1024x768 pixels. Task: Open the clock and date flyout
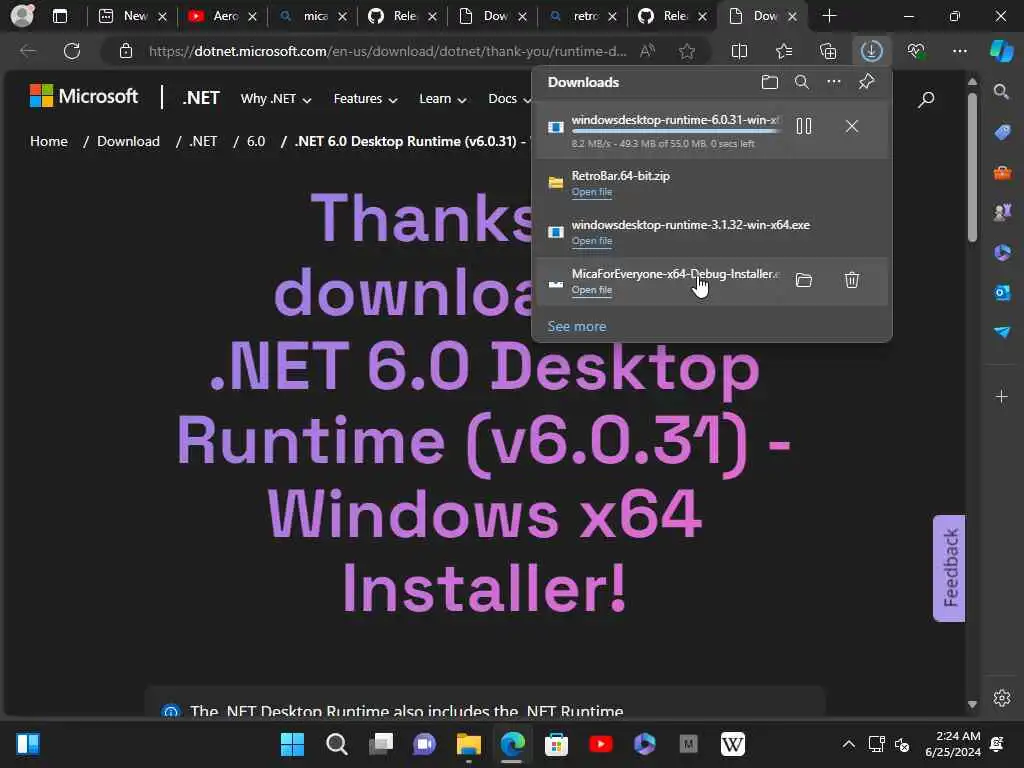[x=952, y=744]
